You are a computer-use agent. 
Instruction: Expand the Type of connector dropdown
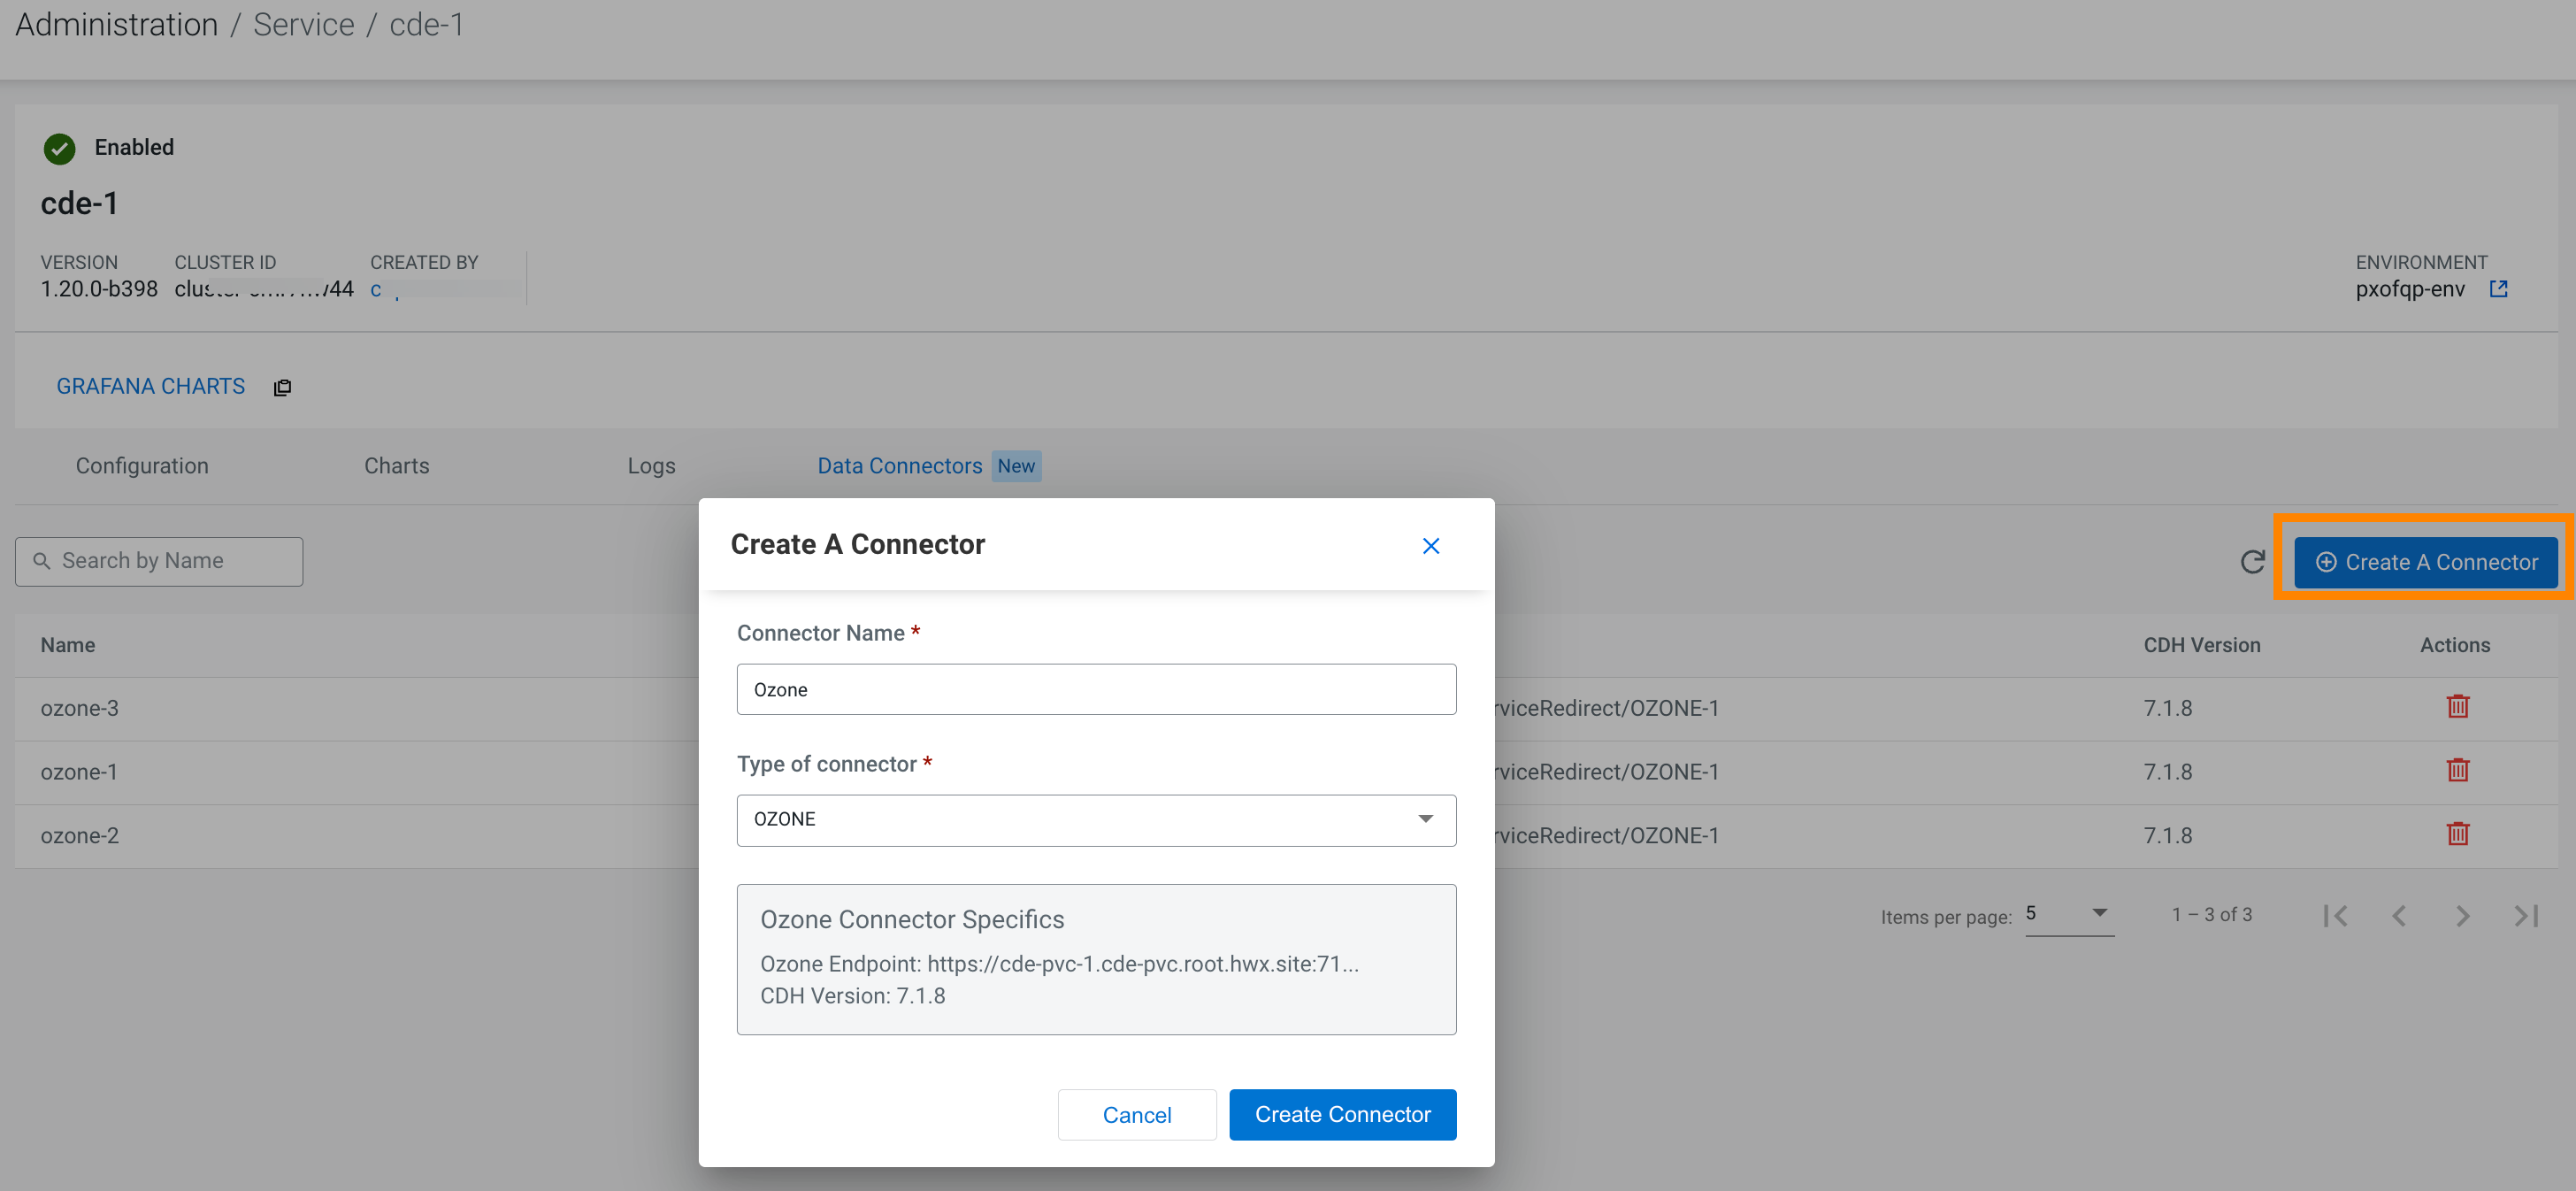click(x=1096, y=820)
